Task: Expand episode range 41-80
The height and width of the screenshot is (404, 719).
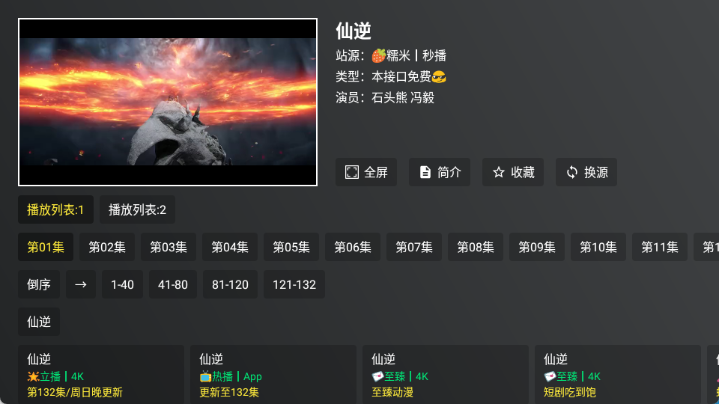Action: [173, 284]
